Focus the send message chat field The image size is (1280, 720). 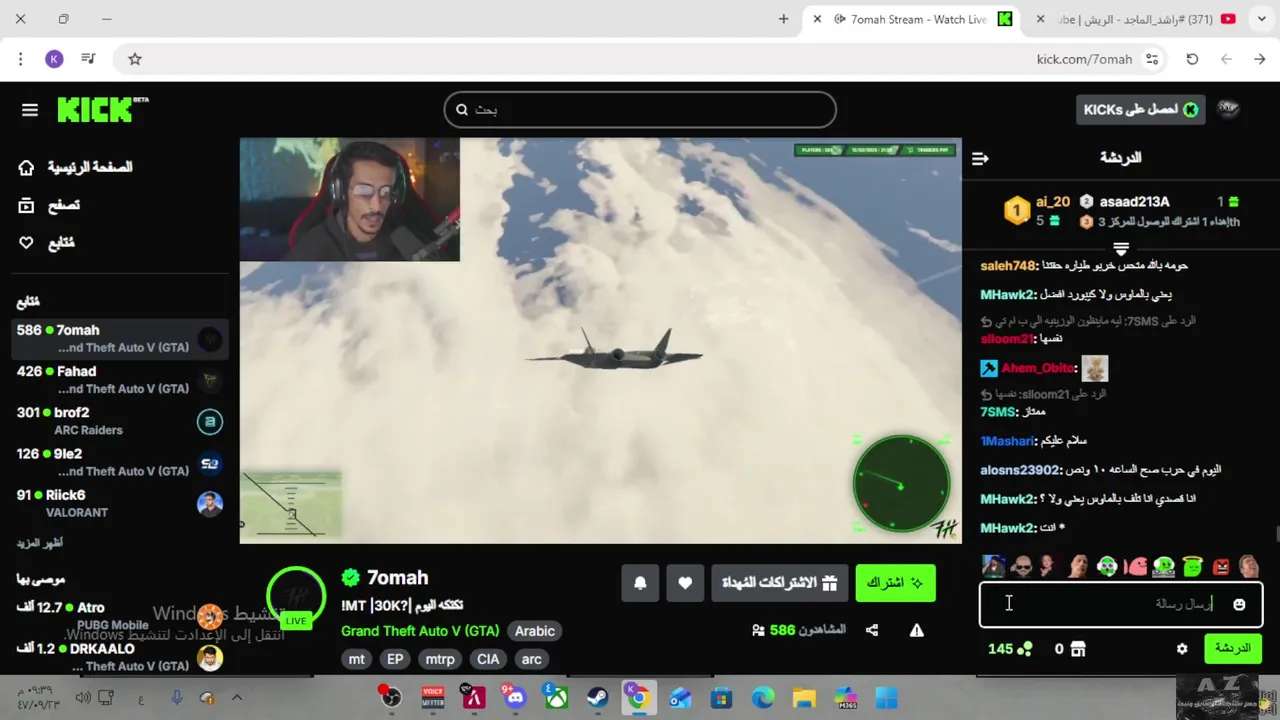1120,604
